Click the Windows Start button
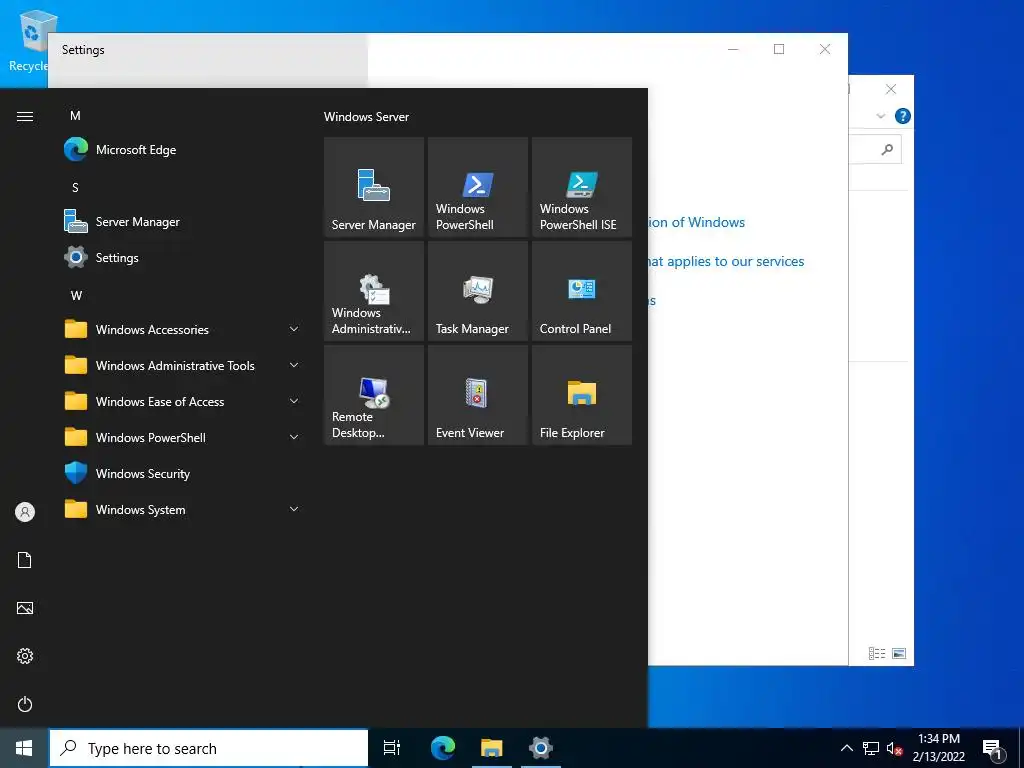The image size is (1024, 768). [24, 748]
